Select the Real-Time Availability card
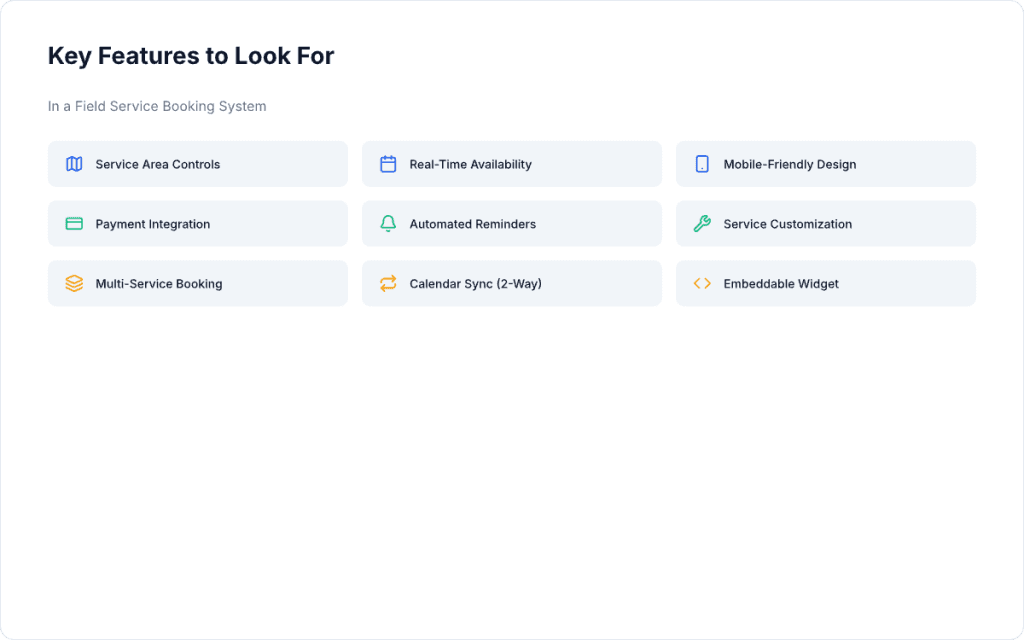The image size is (1024, 640). click(x=511, y=164)
